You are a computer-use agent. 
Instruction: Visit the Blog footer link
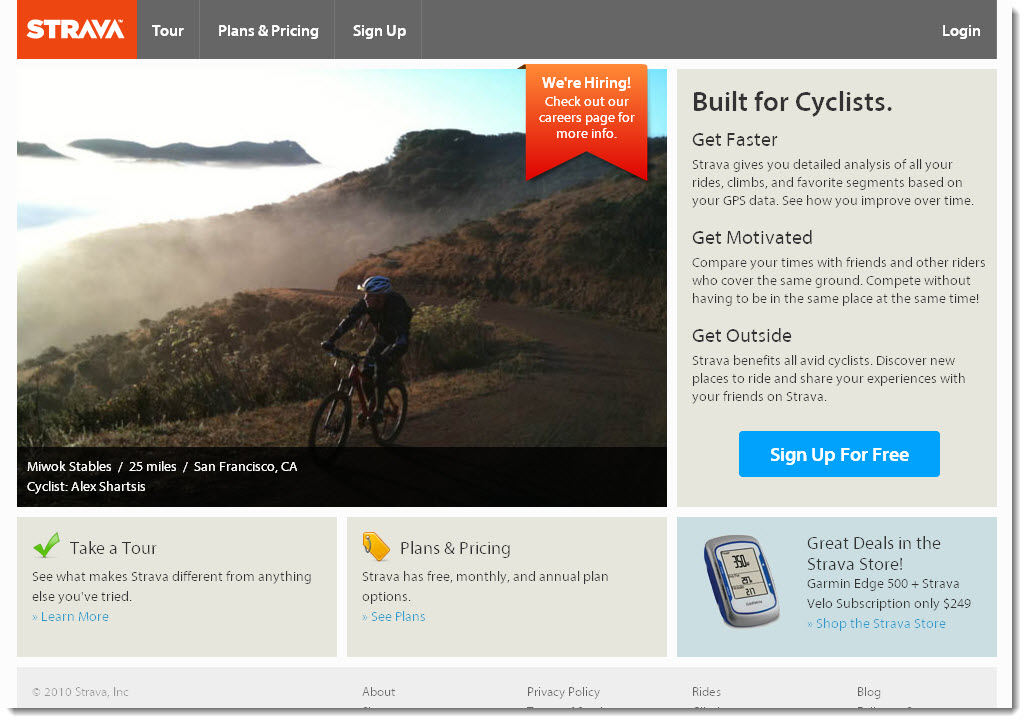click(869, 692)
